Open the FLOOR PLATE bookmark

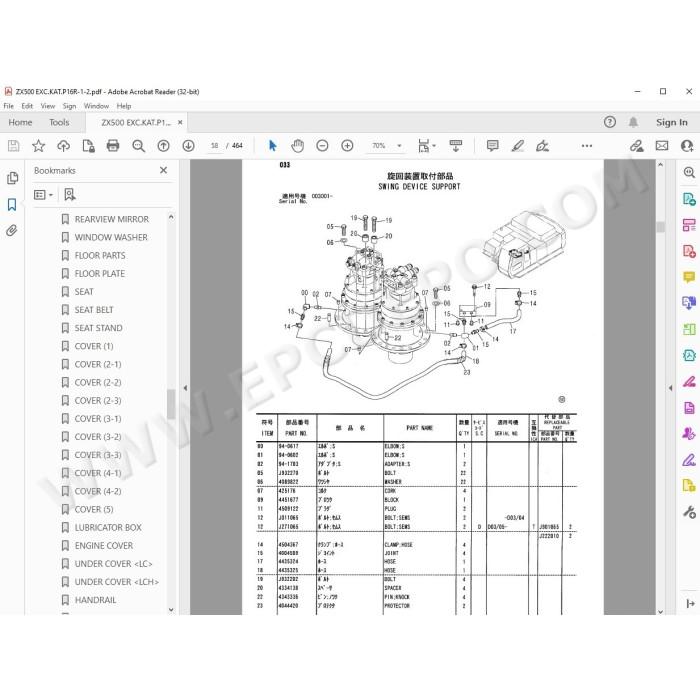coord(100,273)
